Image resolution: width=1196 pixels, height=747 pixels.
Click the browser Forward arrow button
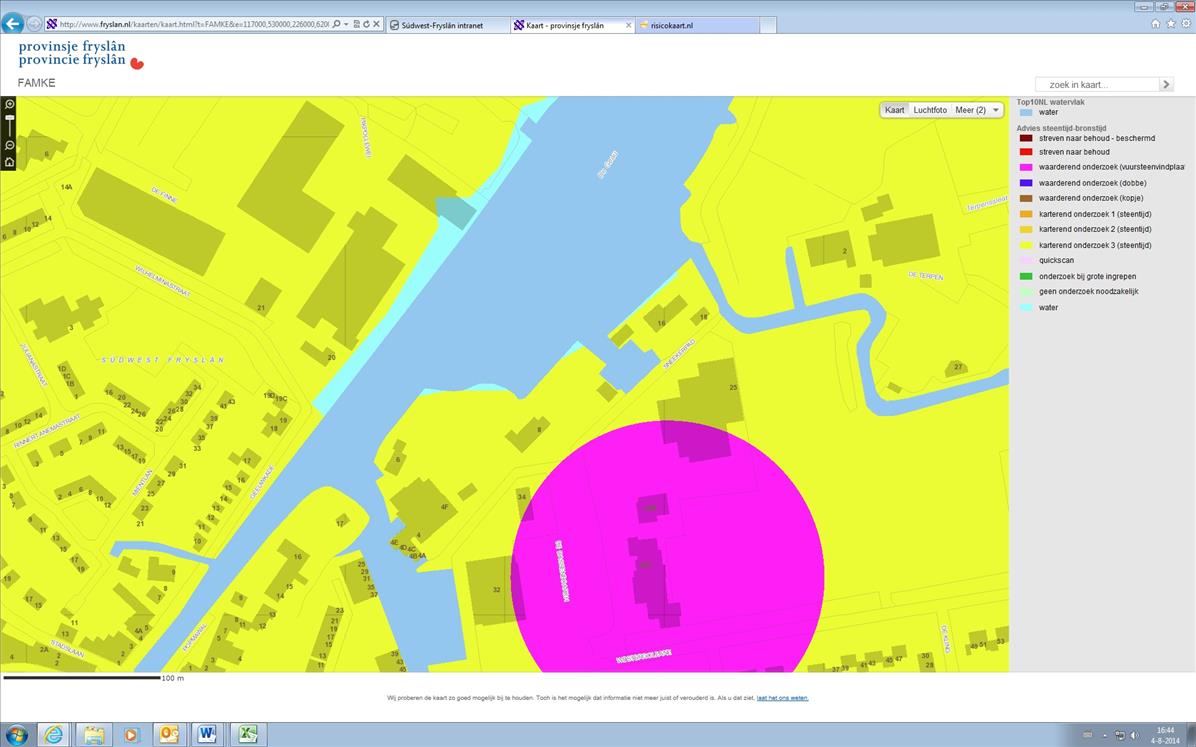34,24
